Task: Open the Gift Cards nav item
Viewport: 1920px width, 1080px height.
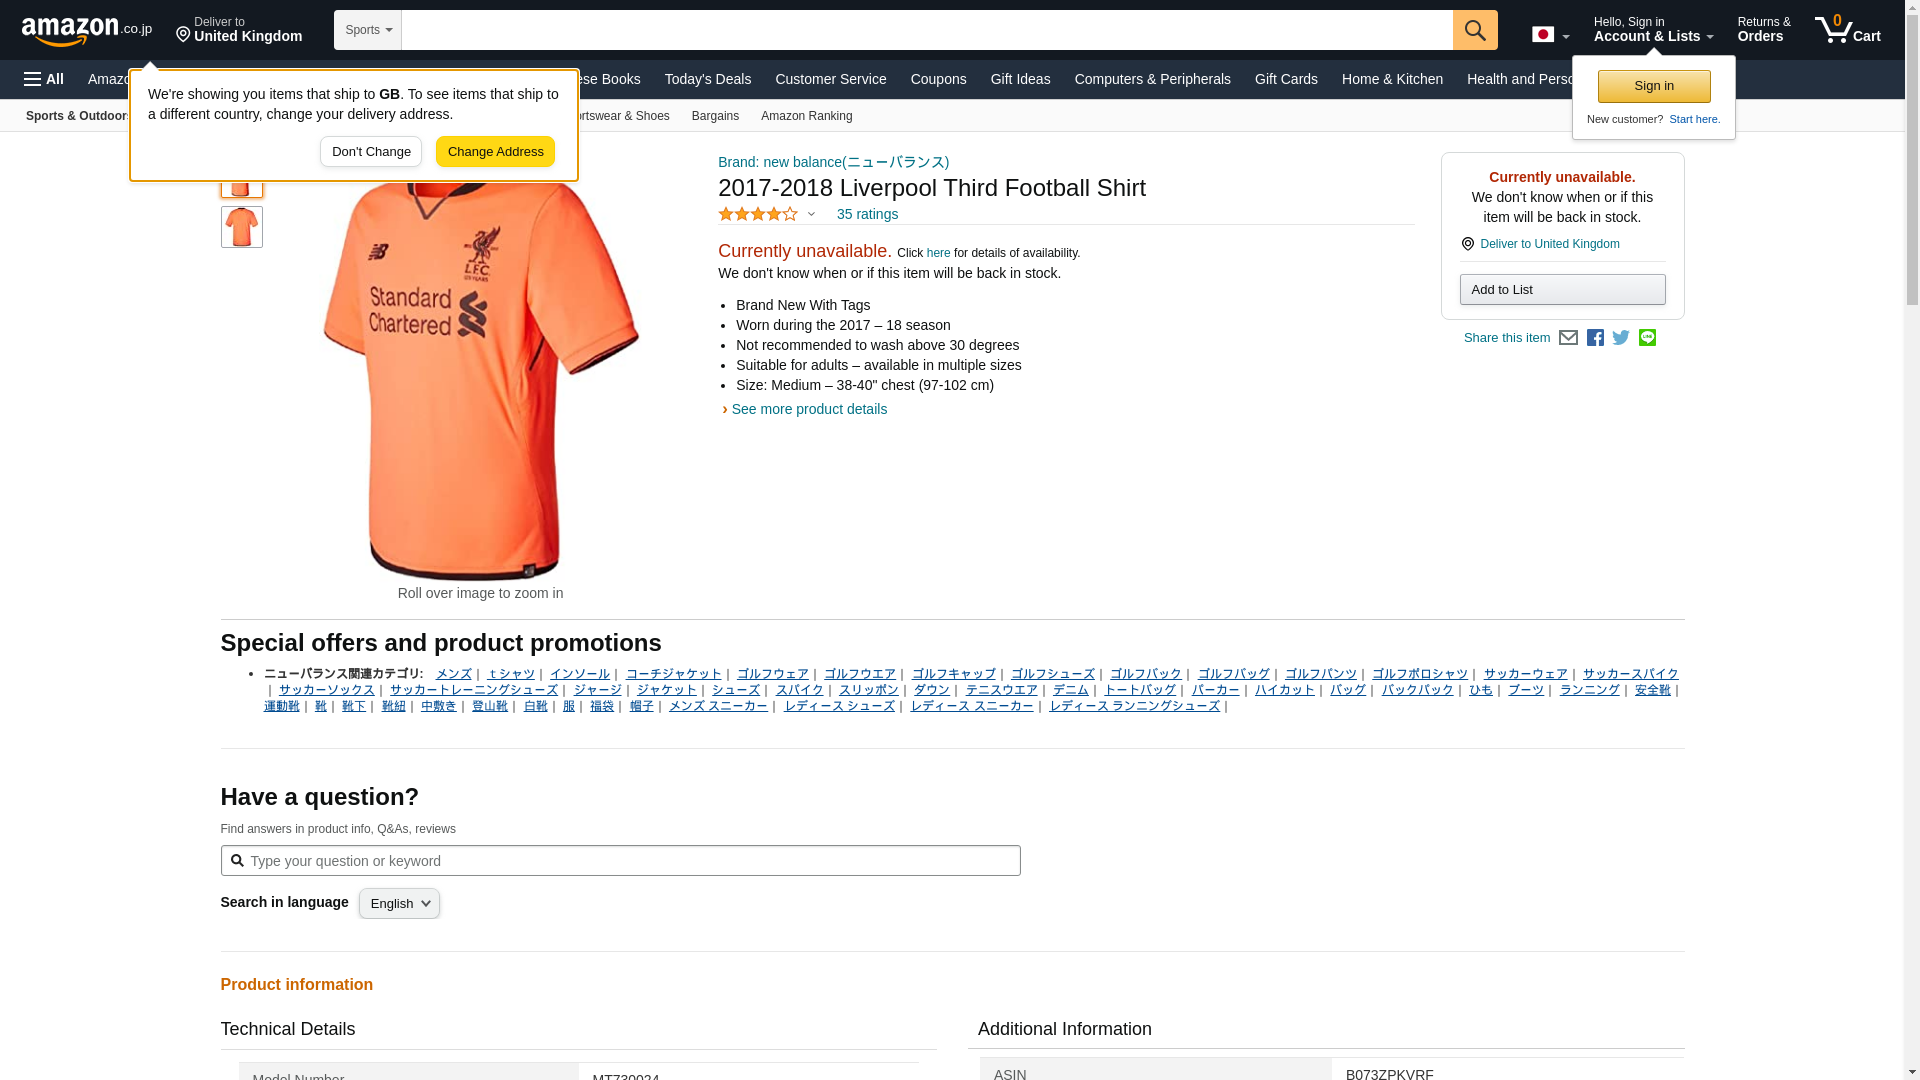Action: click(1286, 79)
